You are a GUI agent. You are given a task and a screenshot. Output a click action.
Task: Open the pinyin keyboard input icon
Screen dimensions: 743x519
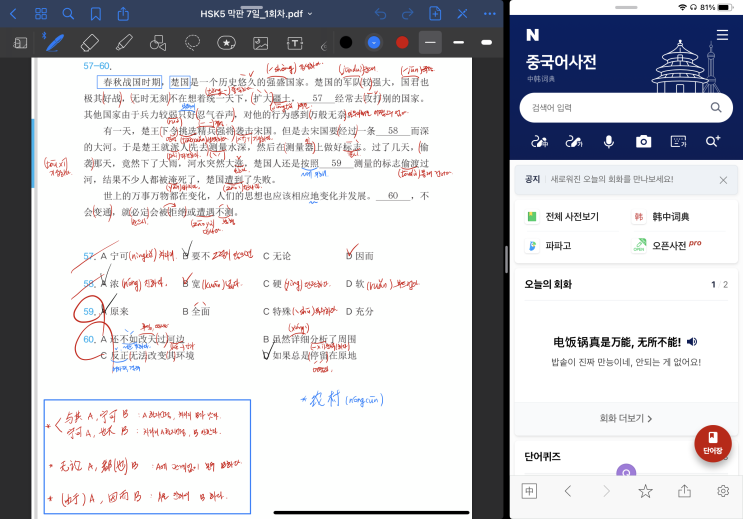click(x=679, y=141)
